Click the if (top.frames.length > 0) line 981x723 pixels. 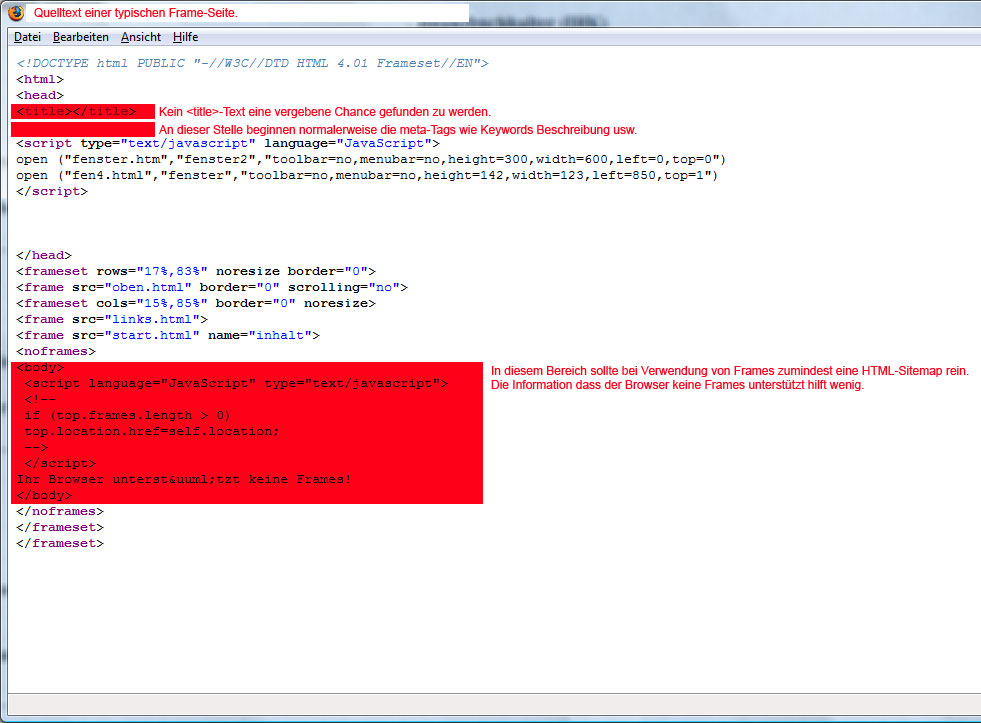pyautogui.click(x=127, y=415)
